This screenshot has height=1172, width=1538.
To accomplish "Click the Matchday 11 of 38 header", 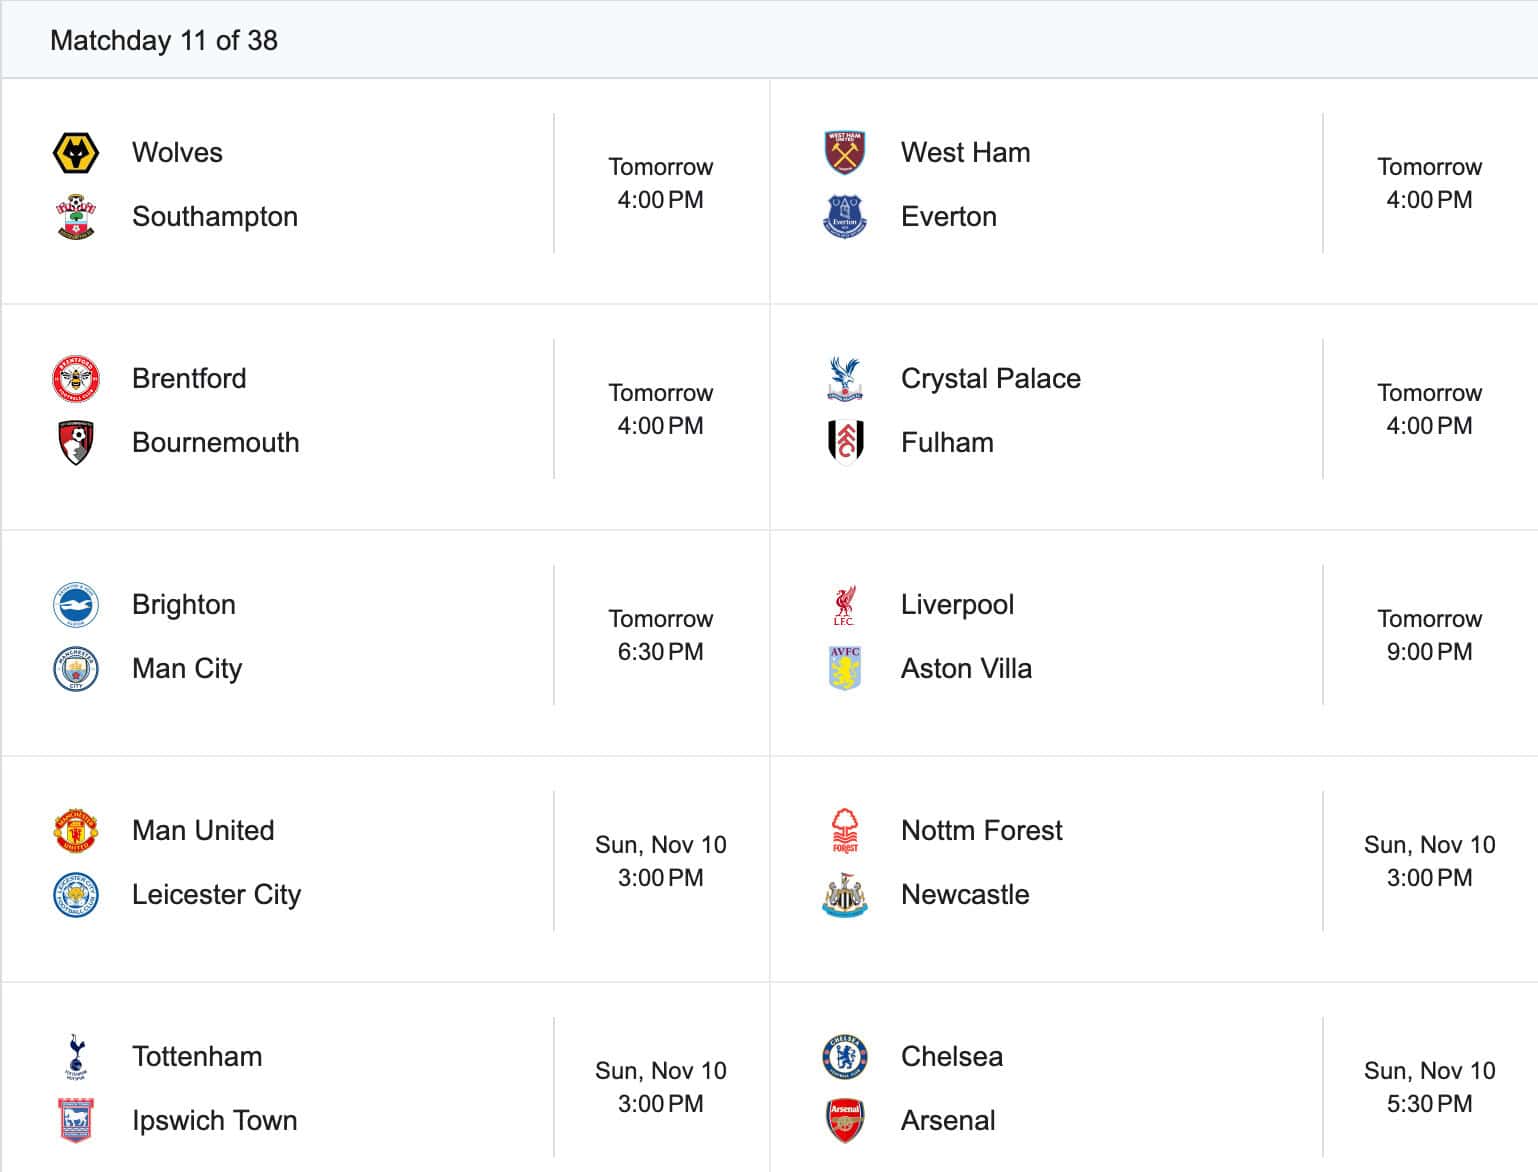I will pos(164,40).
